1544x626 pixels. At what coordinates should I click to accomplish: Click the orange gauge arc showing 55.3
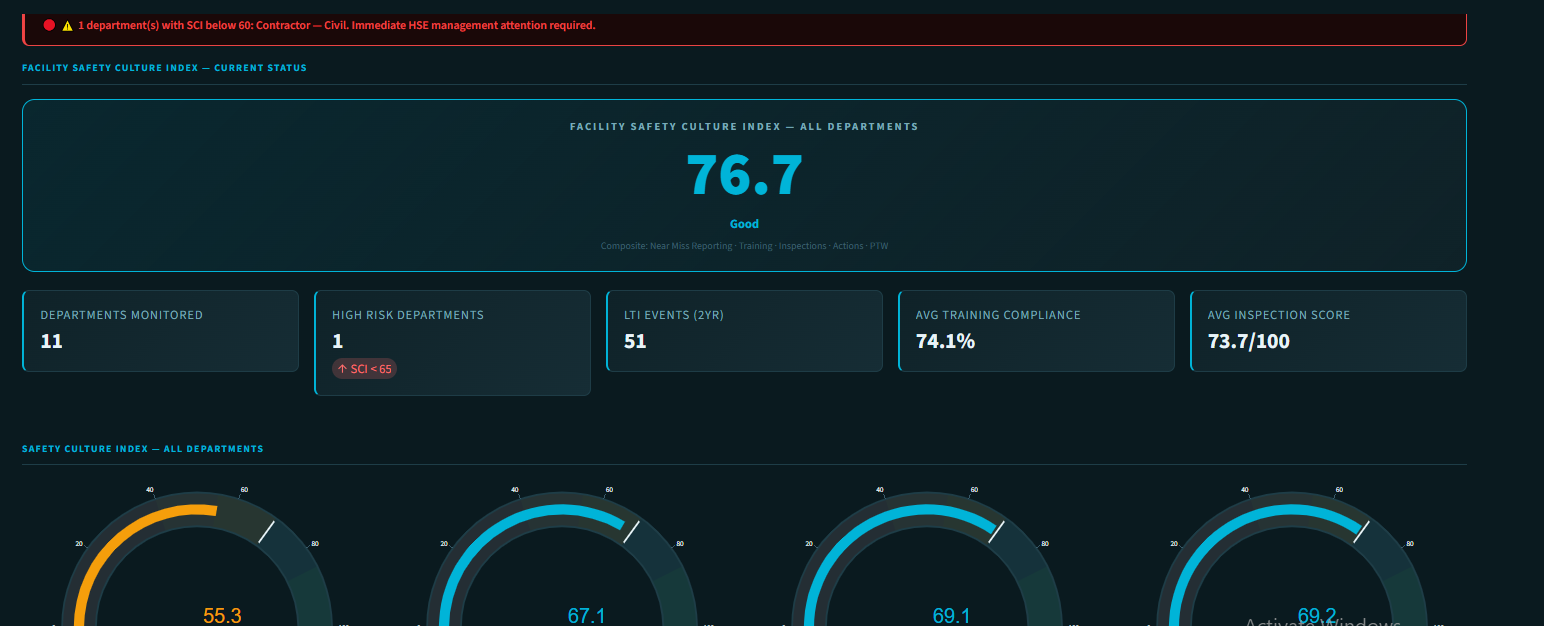110,545
